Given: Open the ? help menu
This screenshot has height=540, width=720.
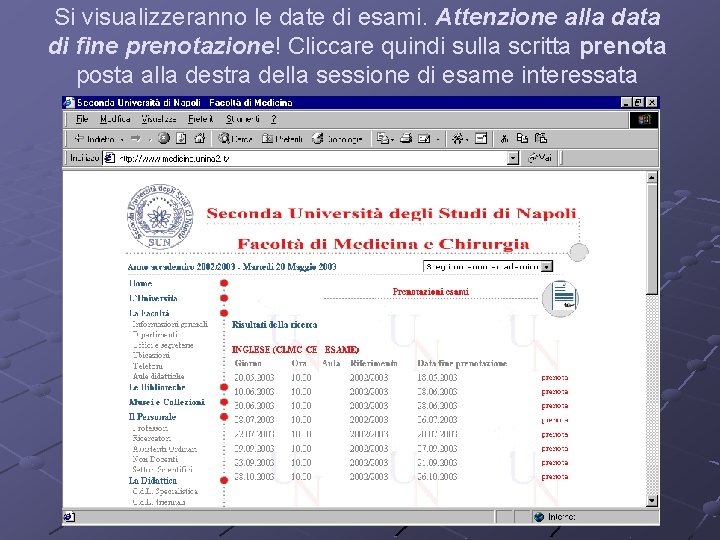Looking at the screenshot, I should 274,119.
